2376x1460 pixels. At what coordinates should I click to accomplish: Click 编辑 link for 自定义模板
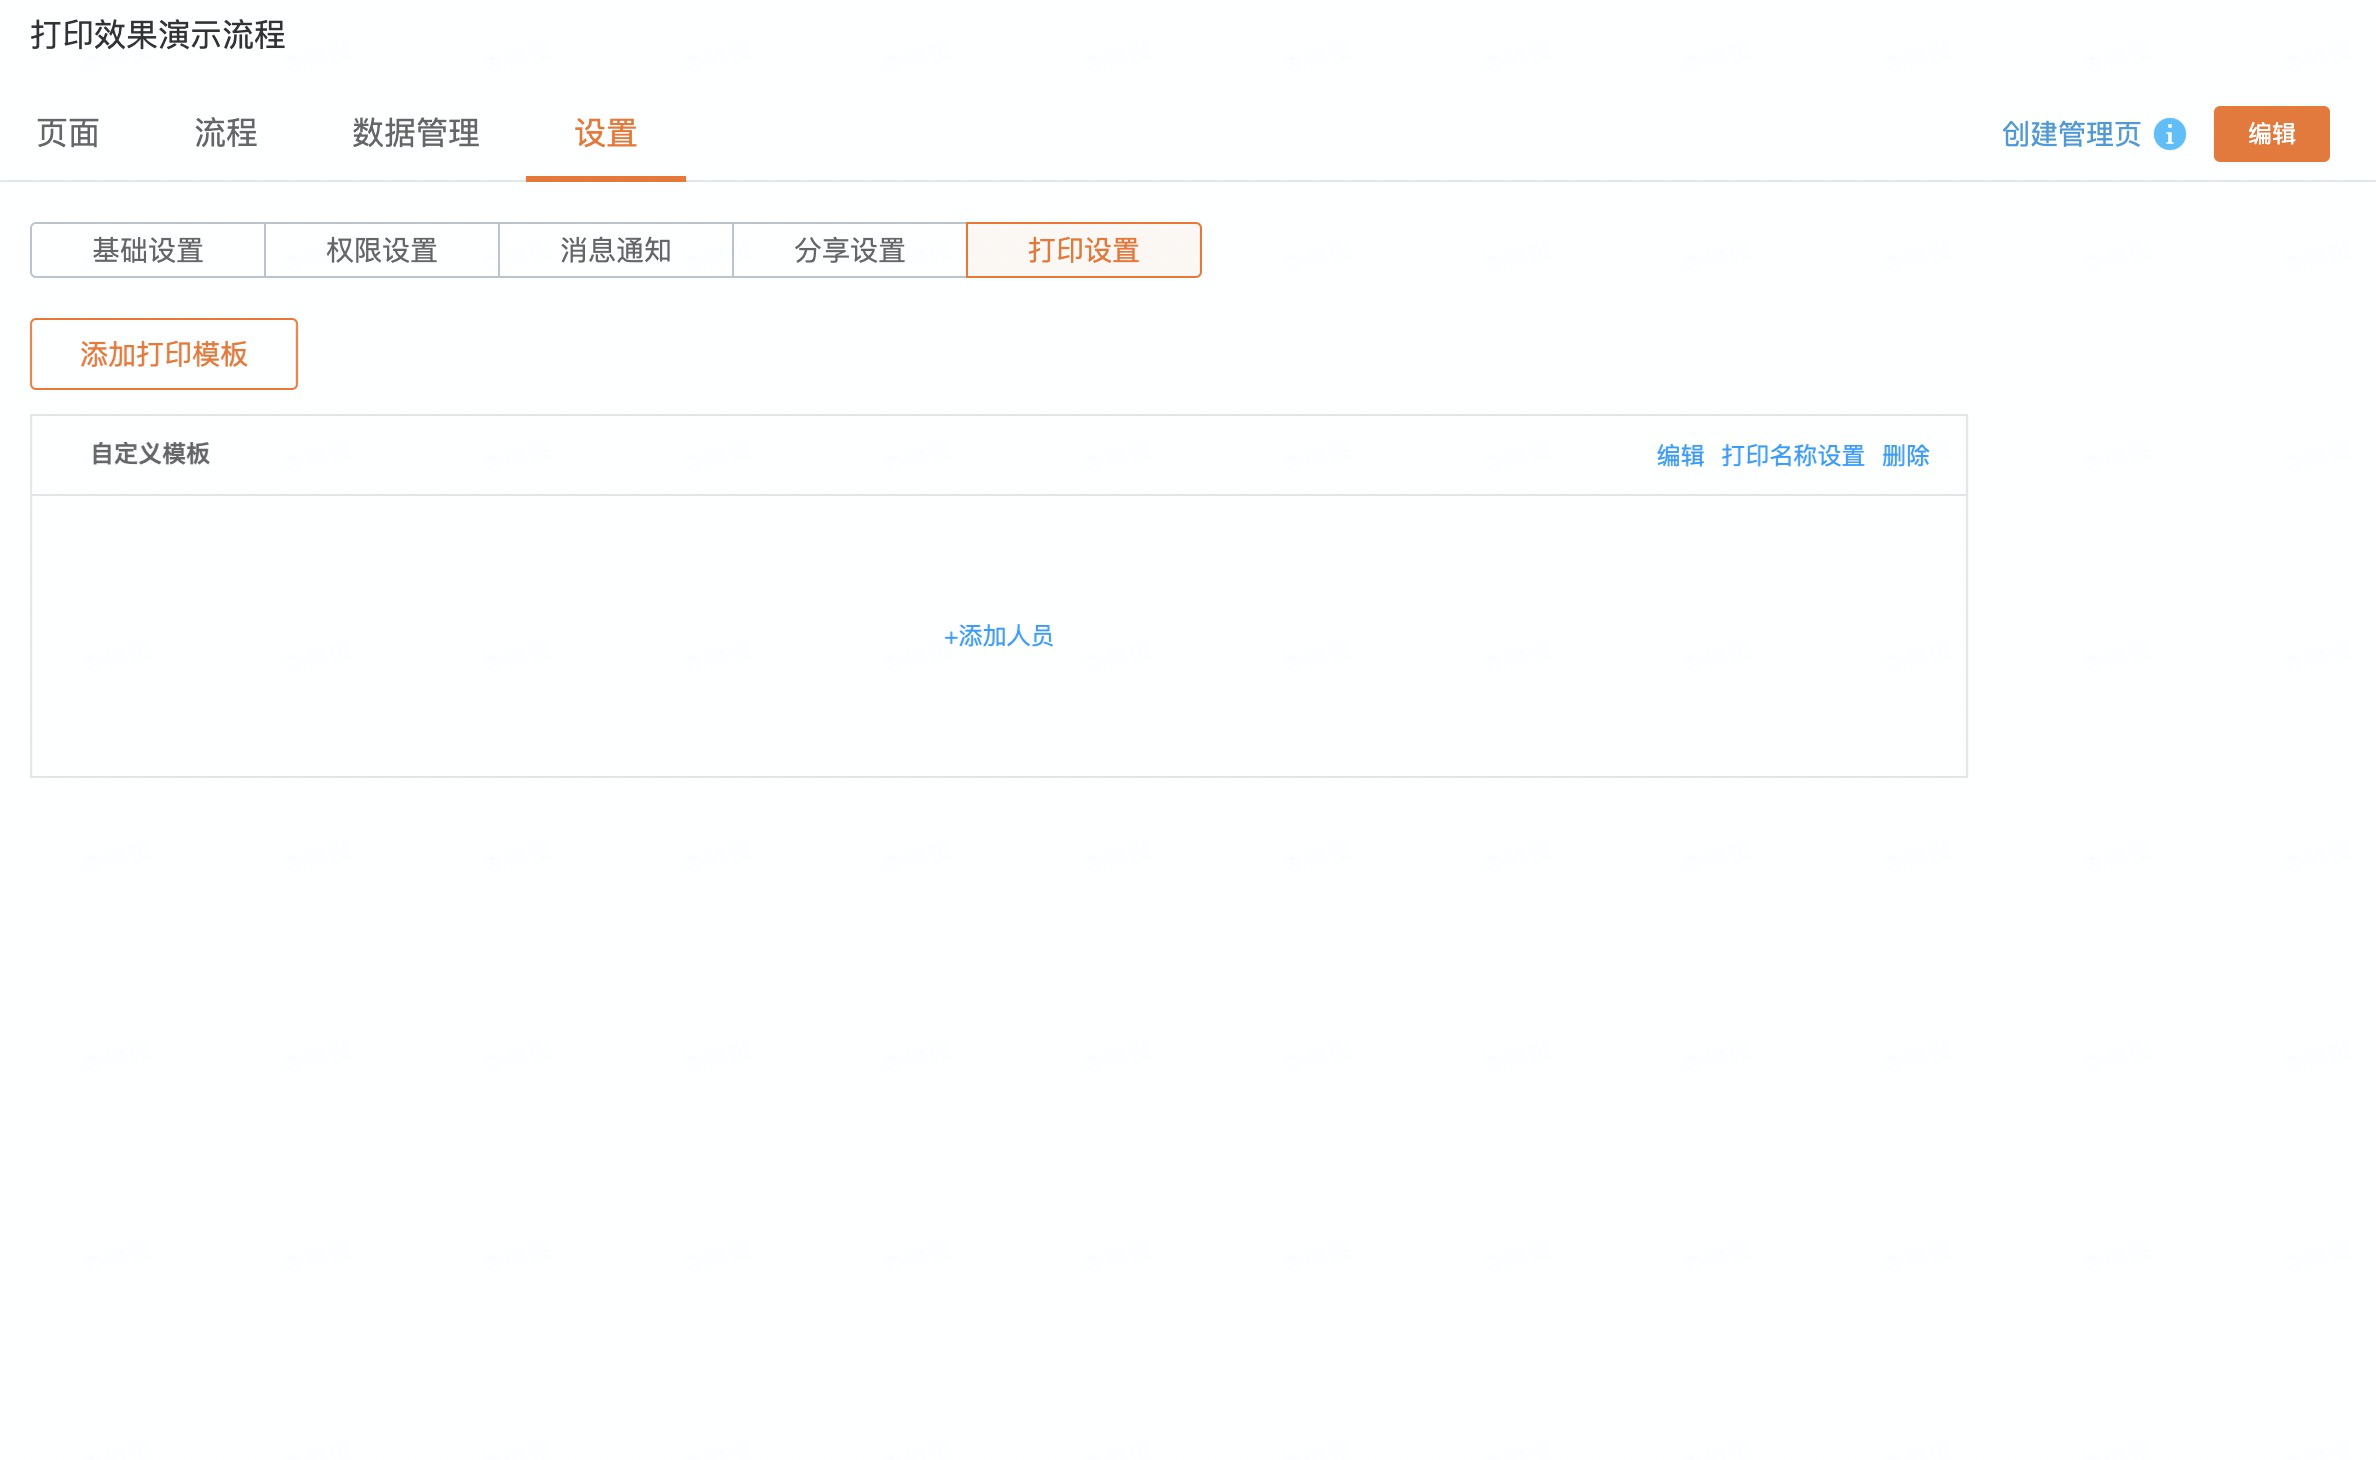click(x=1680, y=456)
